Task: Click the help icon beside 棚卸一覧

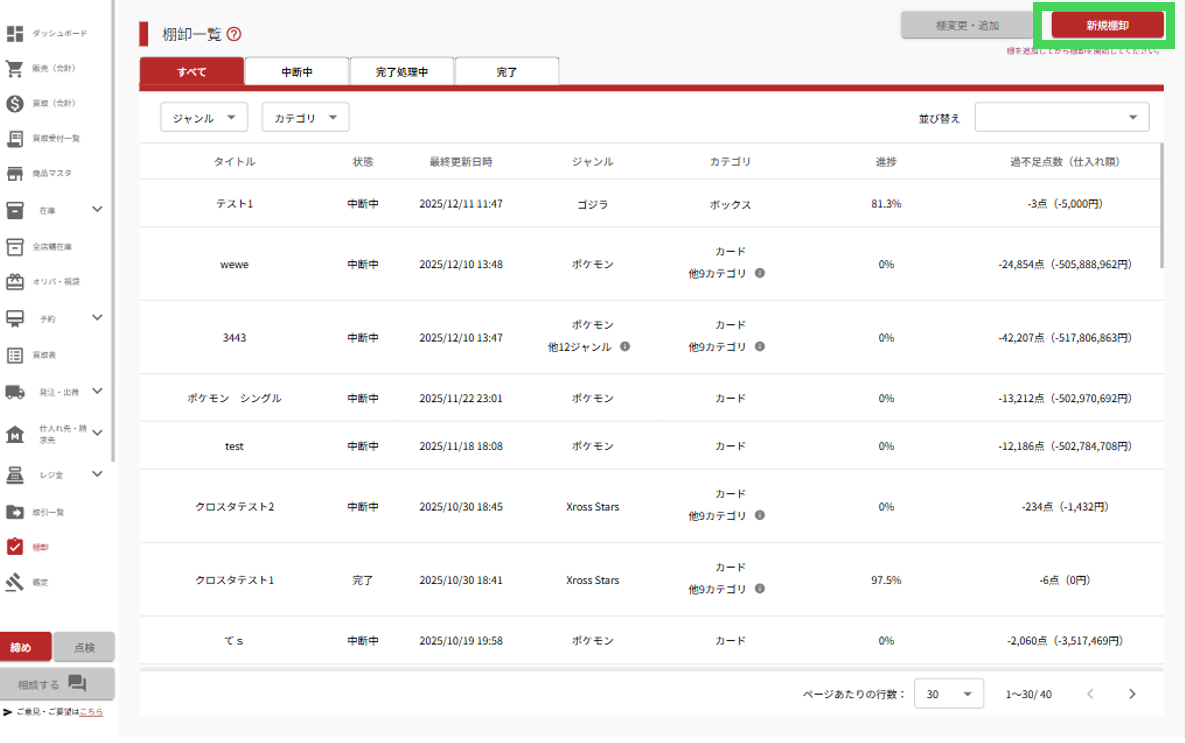Action: click(x=234, y=34)
